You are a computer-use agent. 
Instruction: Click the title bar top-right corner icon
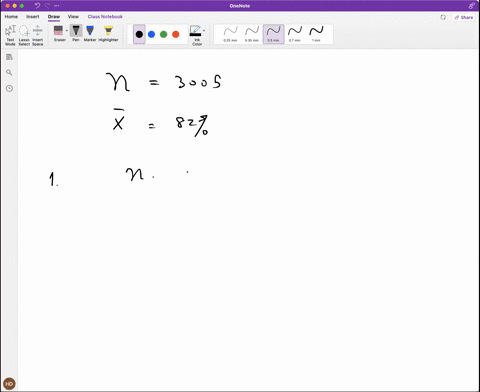click(471, 6)
